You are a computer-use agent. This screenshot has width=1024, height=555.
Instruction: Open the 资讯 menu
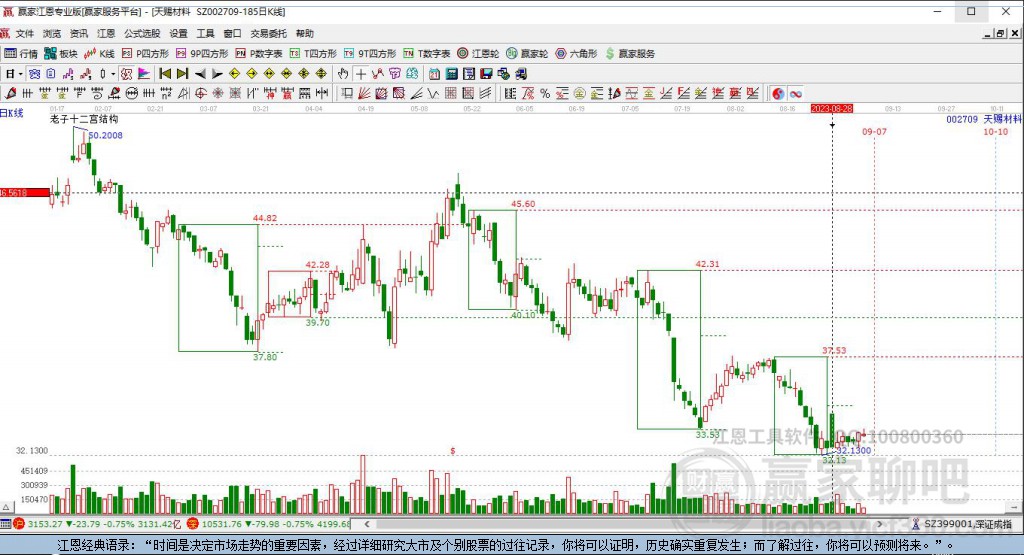pyautogui.click(x=78, y=33)
